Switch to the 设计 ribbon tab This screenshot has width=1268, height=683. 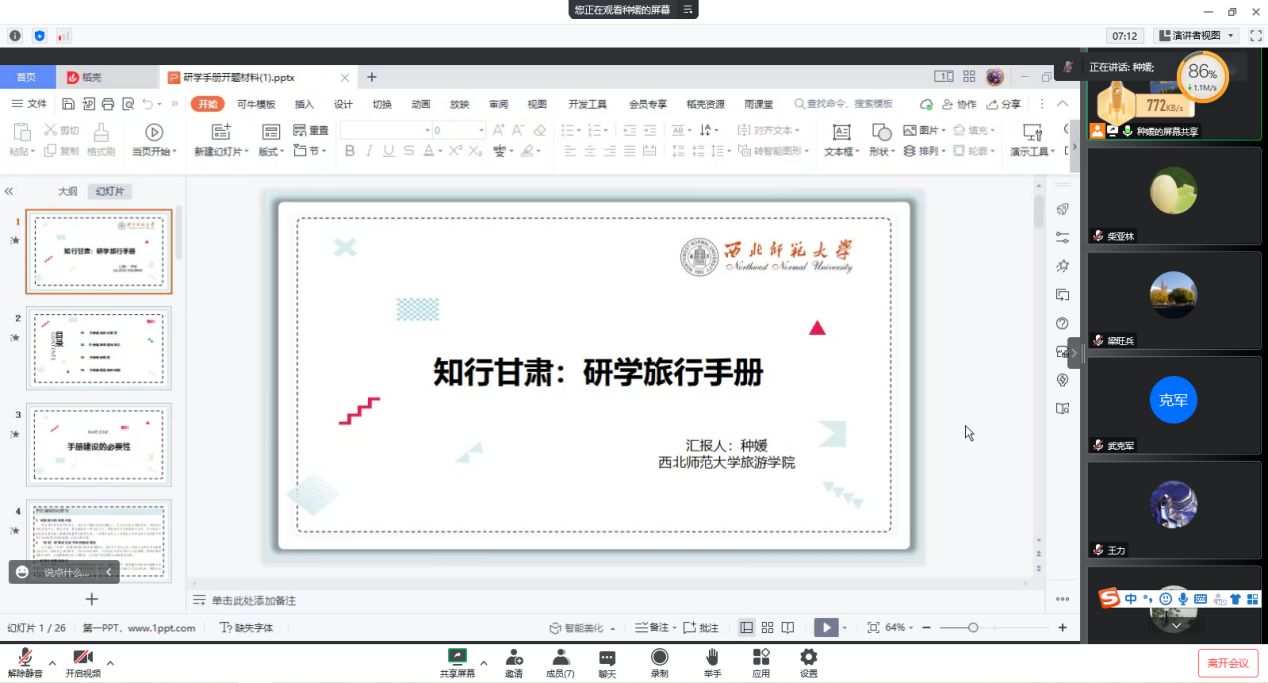click(x=343, y=104)
